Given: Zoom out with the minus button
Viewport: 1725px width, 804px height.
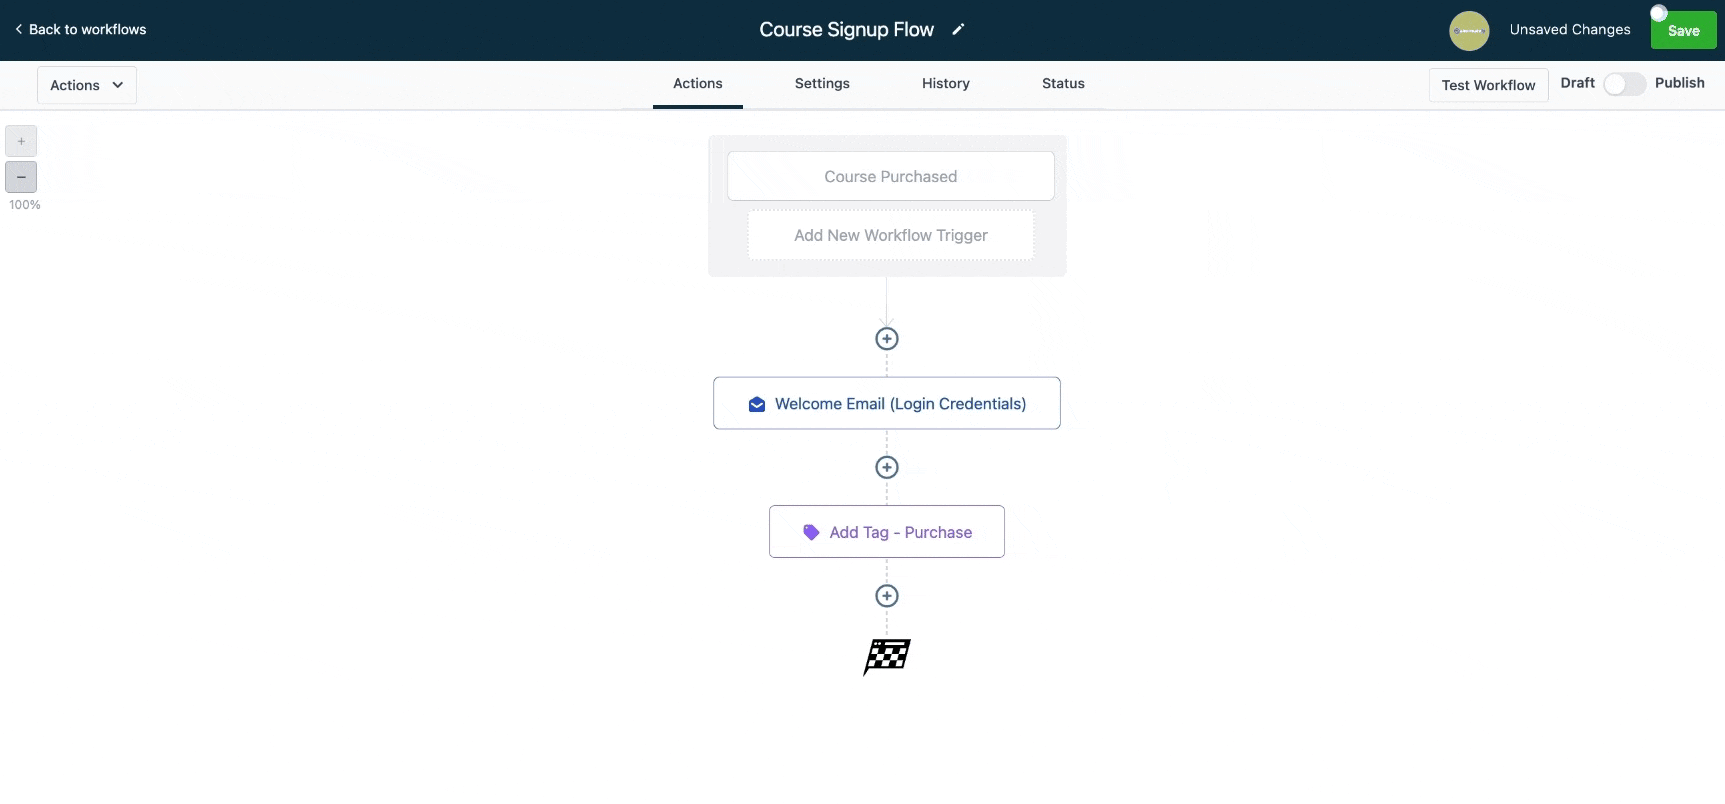Looking at the screenshot, I should 21,177.
